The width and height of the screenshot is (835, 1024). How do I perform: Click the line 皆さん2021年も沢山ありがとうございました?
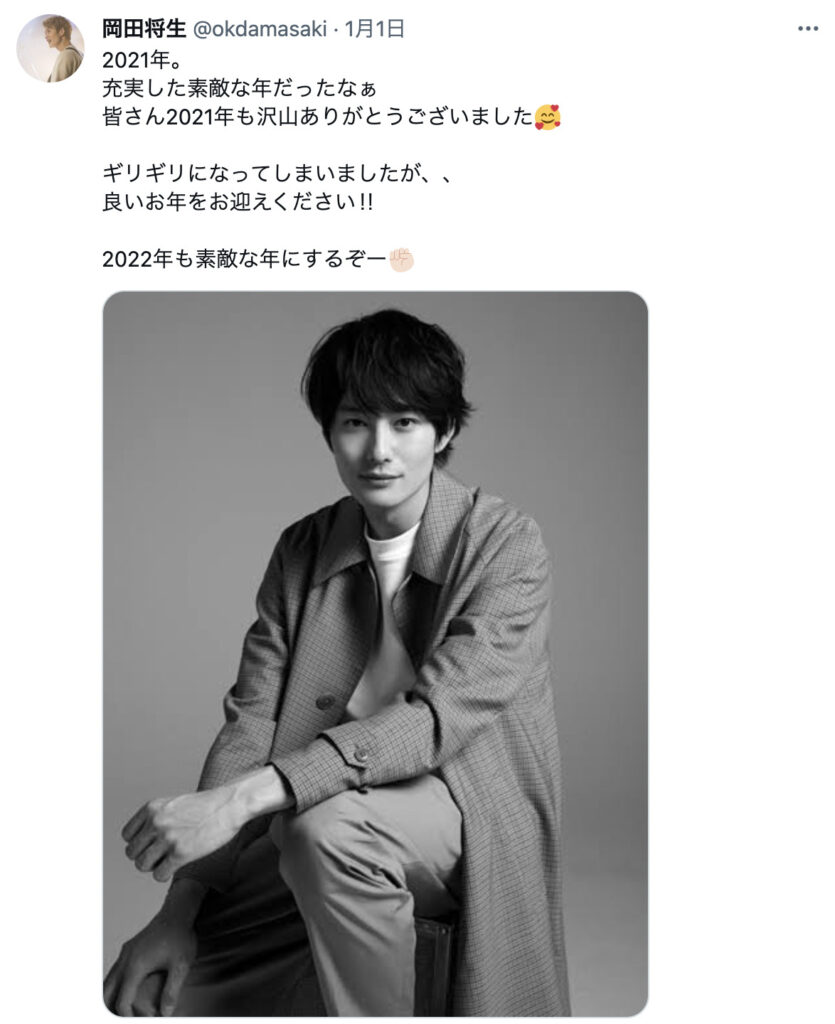tap(318, 117)
